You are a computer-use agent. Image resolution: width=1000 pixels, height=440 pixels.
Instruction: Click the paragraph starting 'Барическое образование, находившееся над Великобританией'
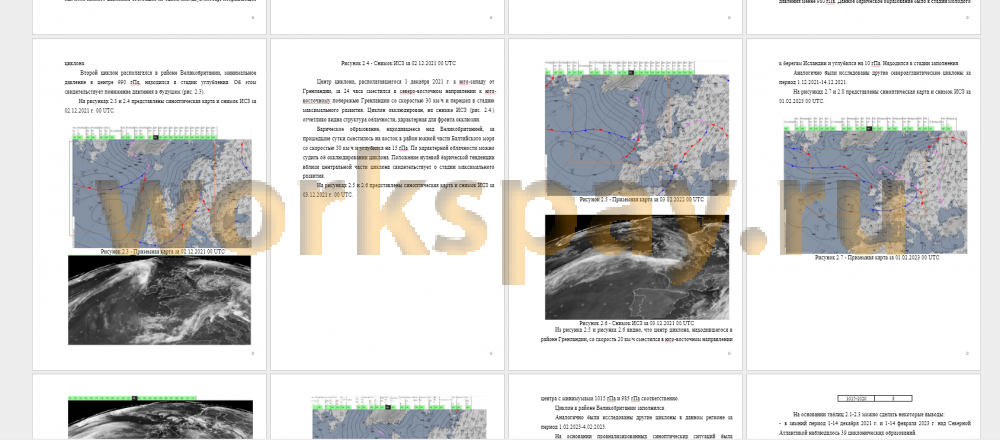399,152
